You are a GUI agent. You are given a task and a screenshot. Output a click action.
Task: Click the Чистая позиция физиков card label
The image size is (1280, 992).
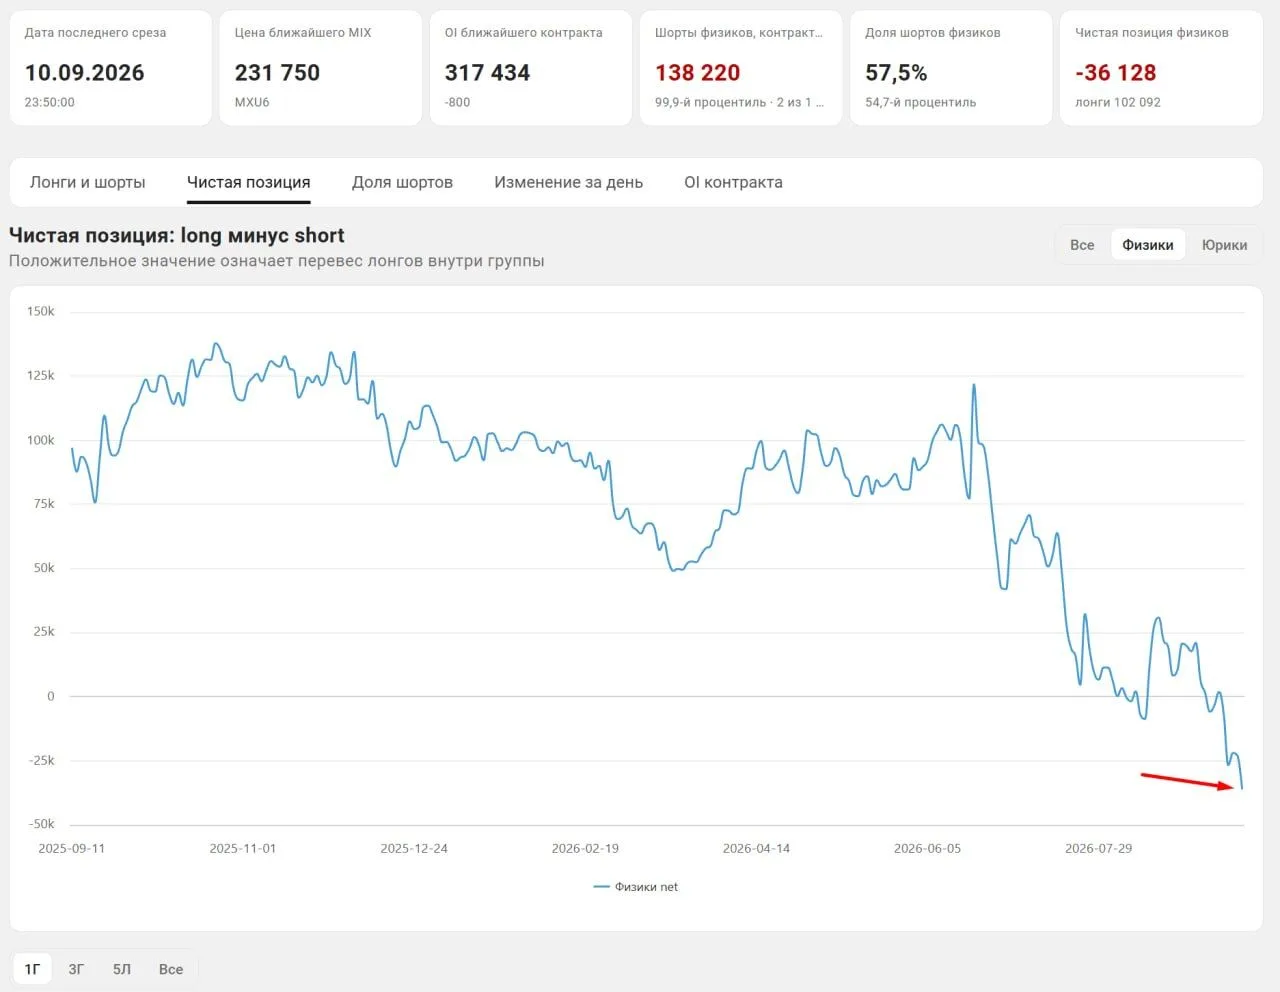1152,33
